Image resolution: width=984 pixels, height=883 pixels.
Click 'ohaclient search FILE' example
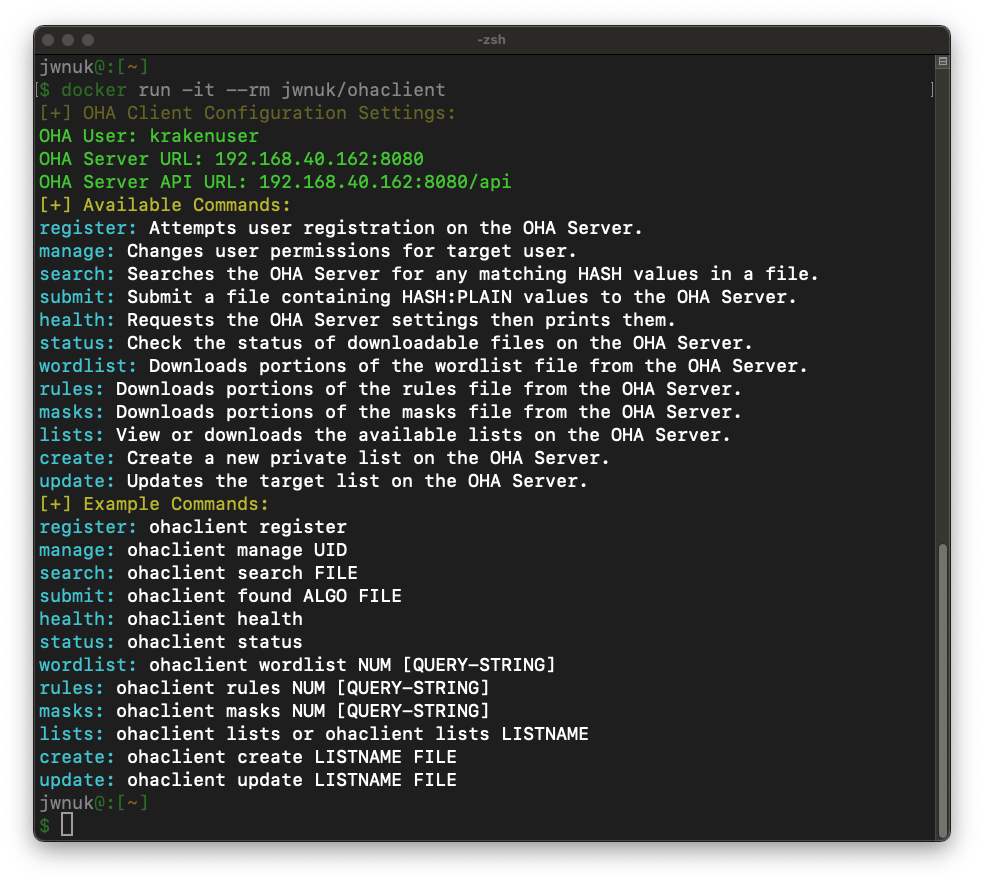[242, 573]
